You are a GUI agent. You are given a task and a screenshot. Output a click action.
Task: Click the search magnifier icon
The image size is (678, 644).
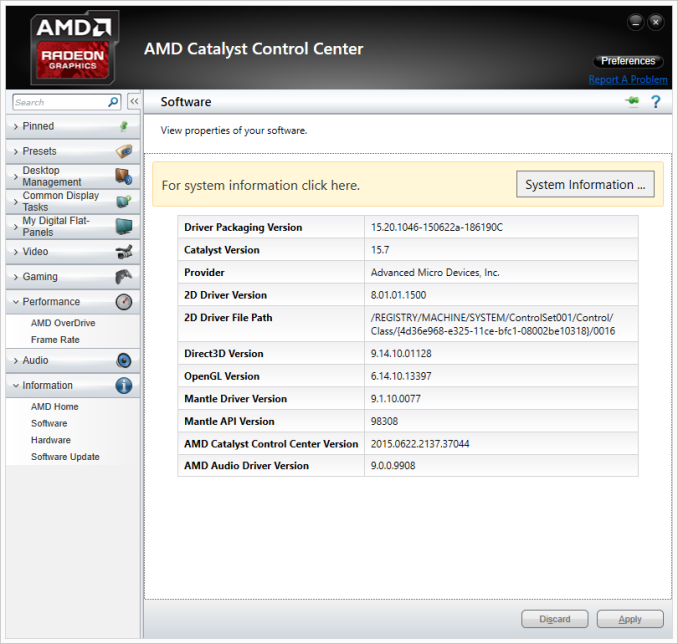pyautogui.click(x=113, y=102)
